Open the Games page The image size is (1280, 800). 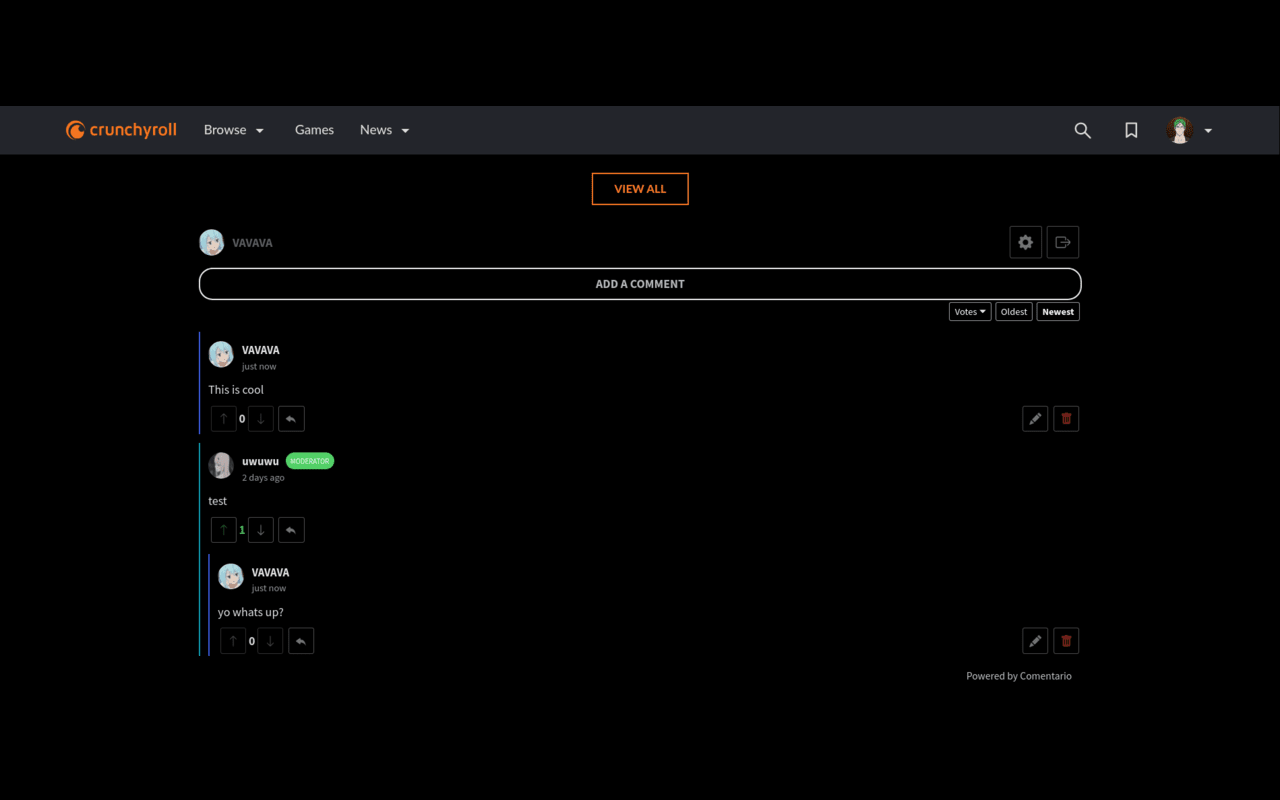click(x=314, y=130)
